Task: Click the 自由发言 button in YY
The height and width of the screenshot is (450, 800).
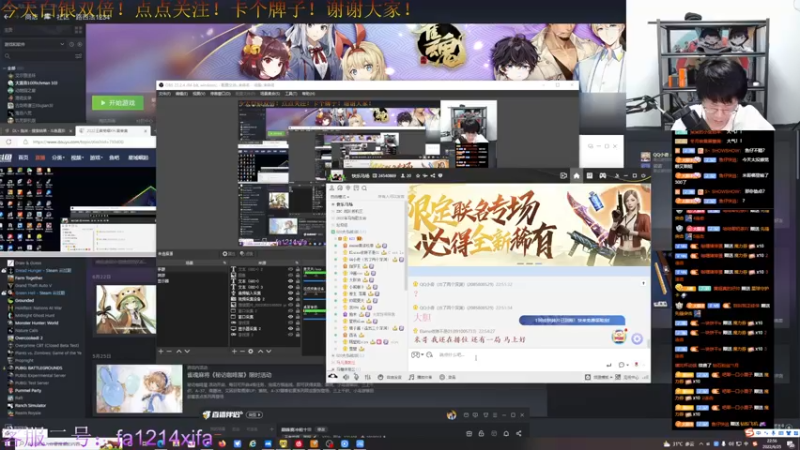Action: click(390, 377)
